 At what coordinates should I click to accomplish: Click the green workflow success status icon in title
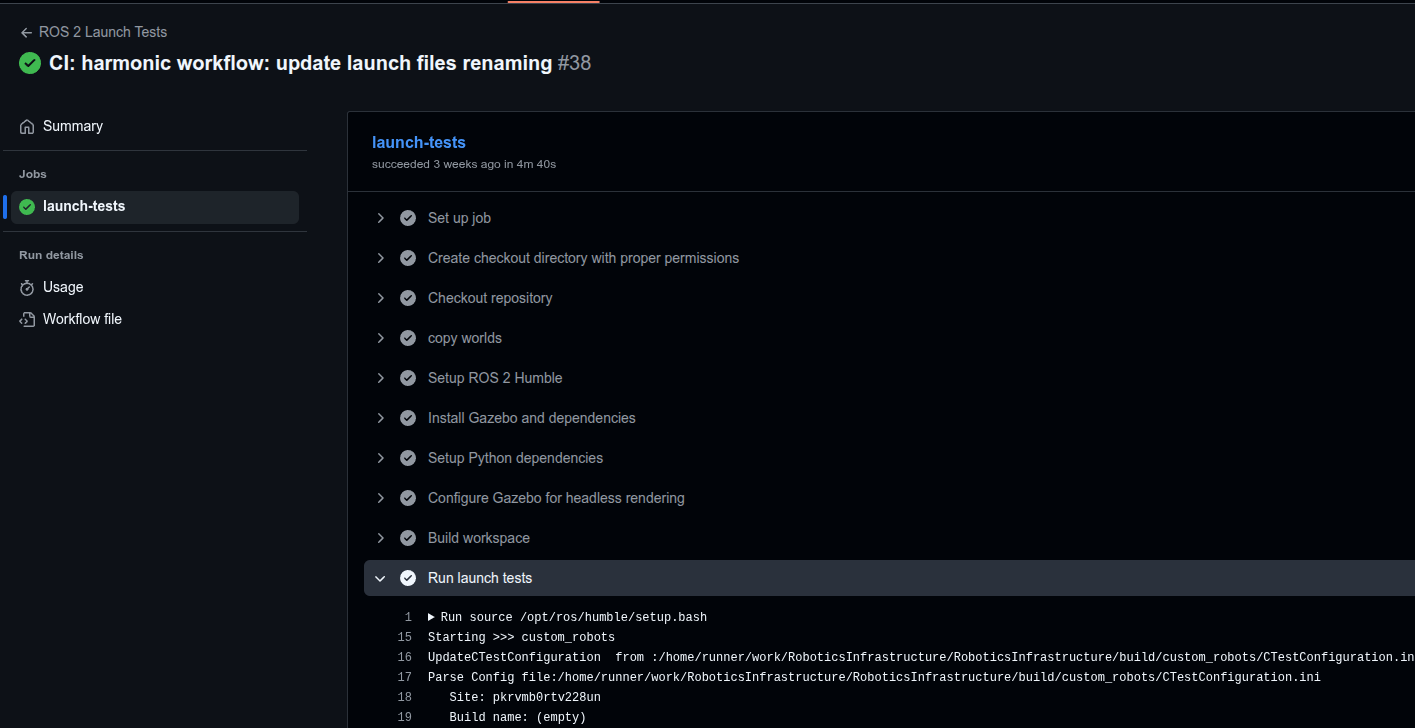click(30, 63)
